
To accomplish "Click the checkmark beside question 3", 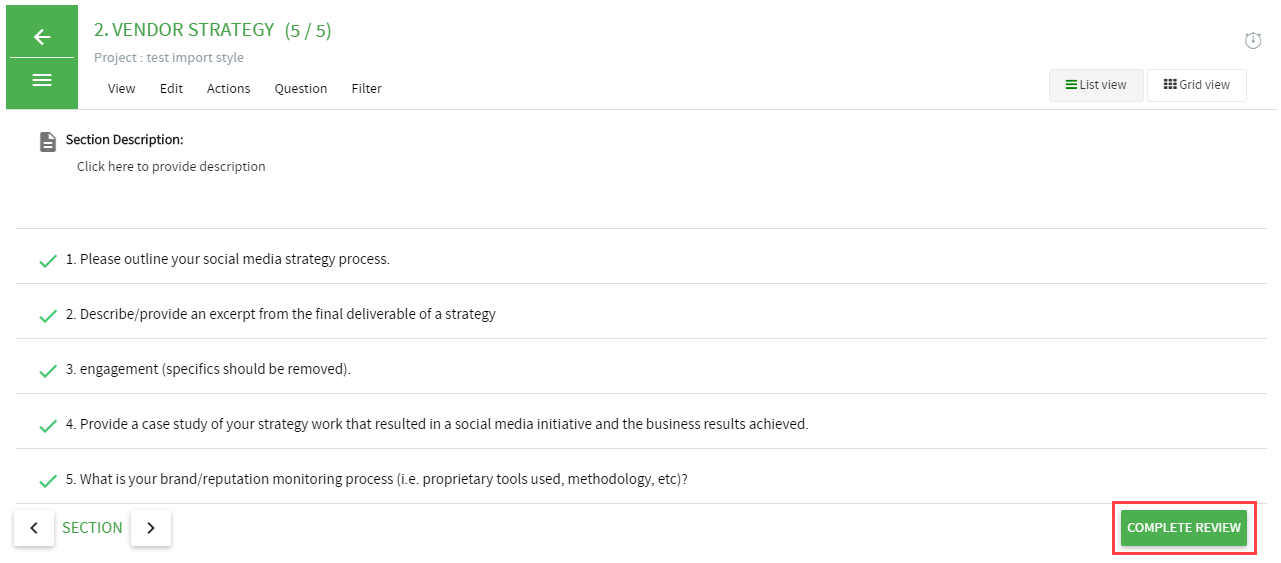I will click(47, 371).
